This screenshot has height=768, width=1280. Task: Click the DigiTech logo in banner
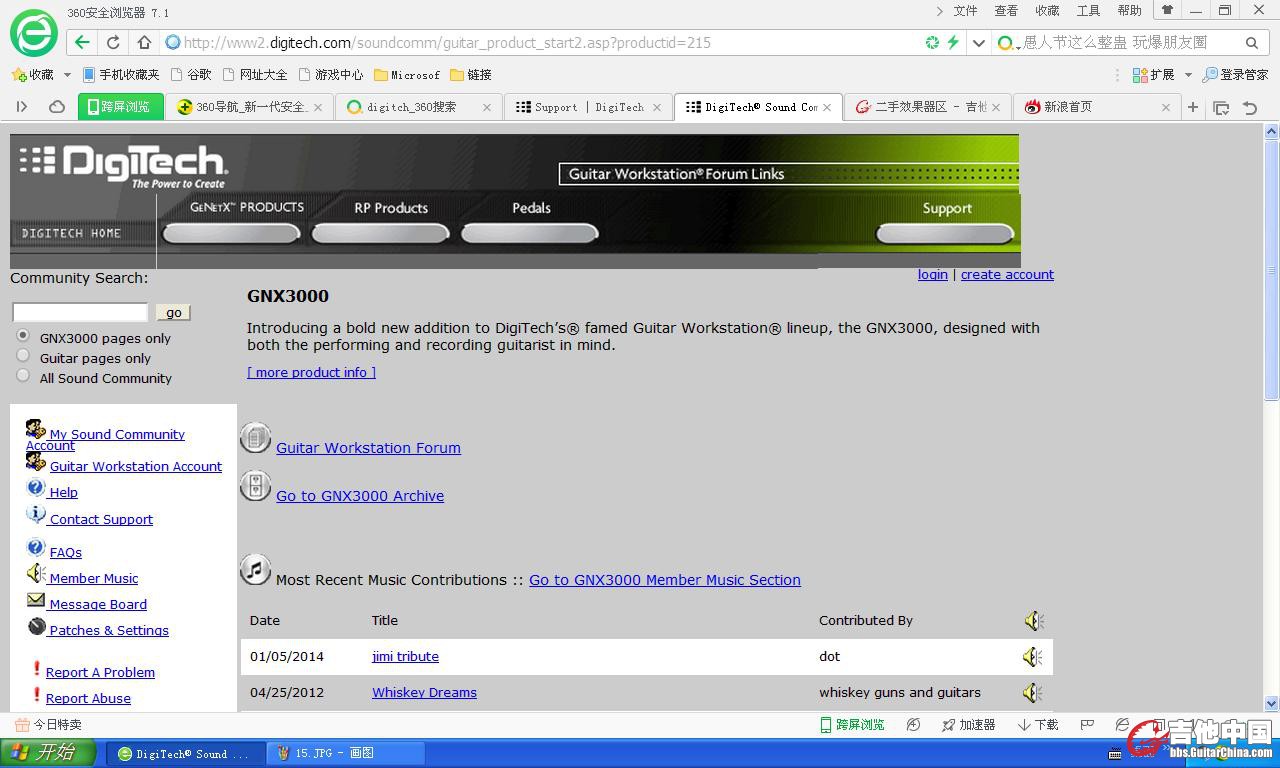coord(124,165)
